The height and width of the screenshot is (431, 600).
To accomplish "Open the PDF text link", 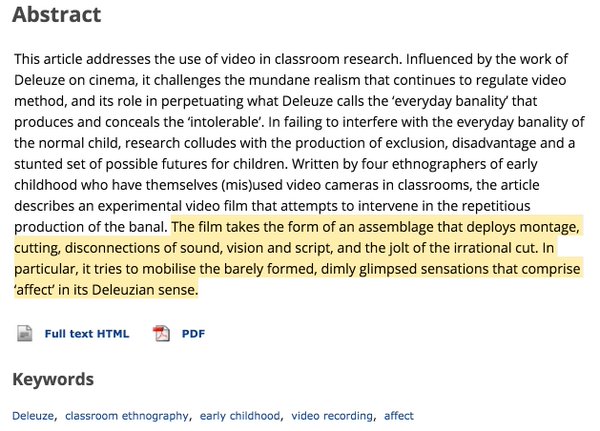I will click(193, 334).
